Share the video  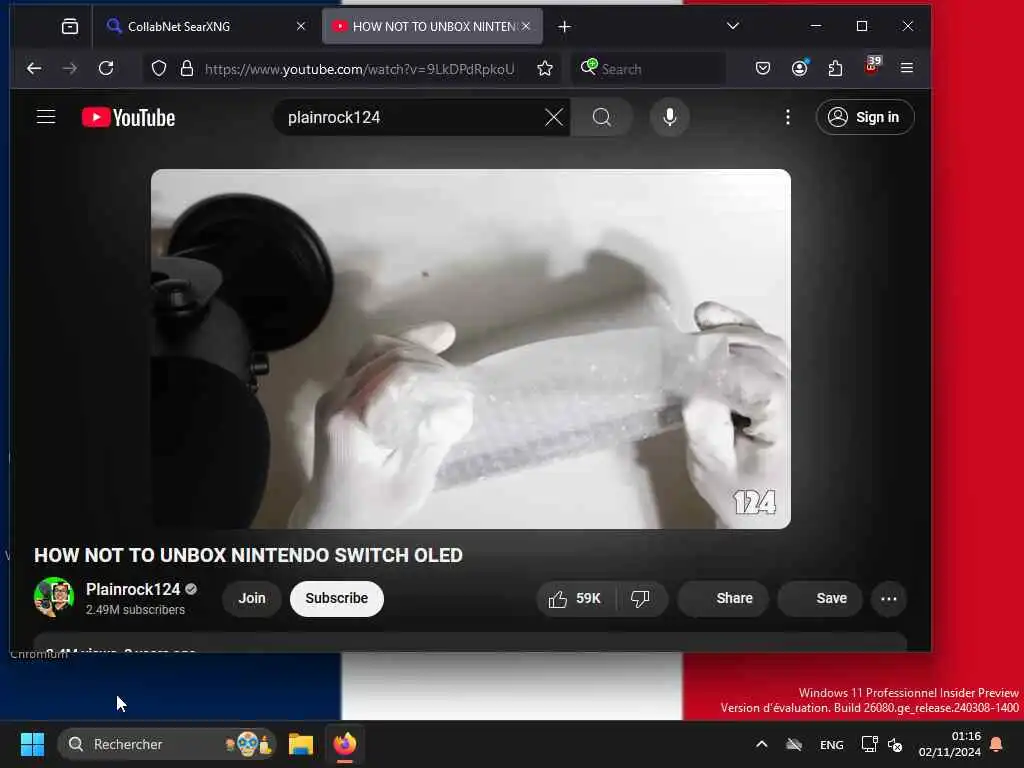pyautogui.click(x=723, y=598)
